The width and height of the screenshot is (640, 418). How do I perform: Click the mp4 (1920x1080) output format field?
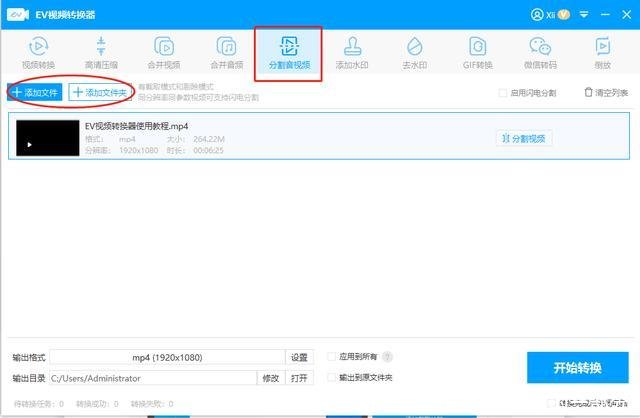tap(167, 357)
